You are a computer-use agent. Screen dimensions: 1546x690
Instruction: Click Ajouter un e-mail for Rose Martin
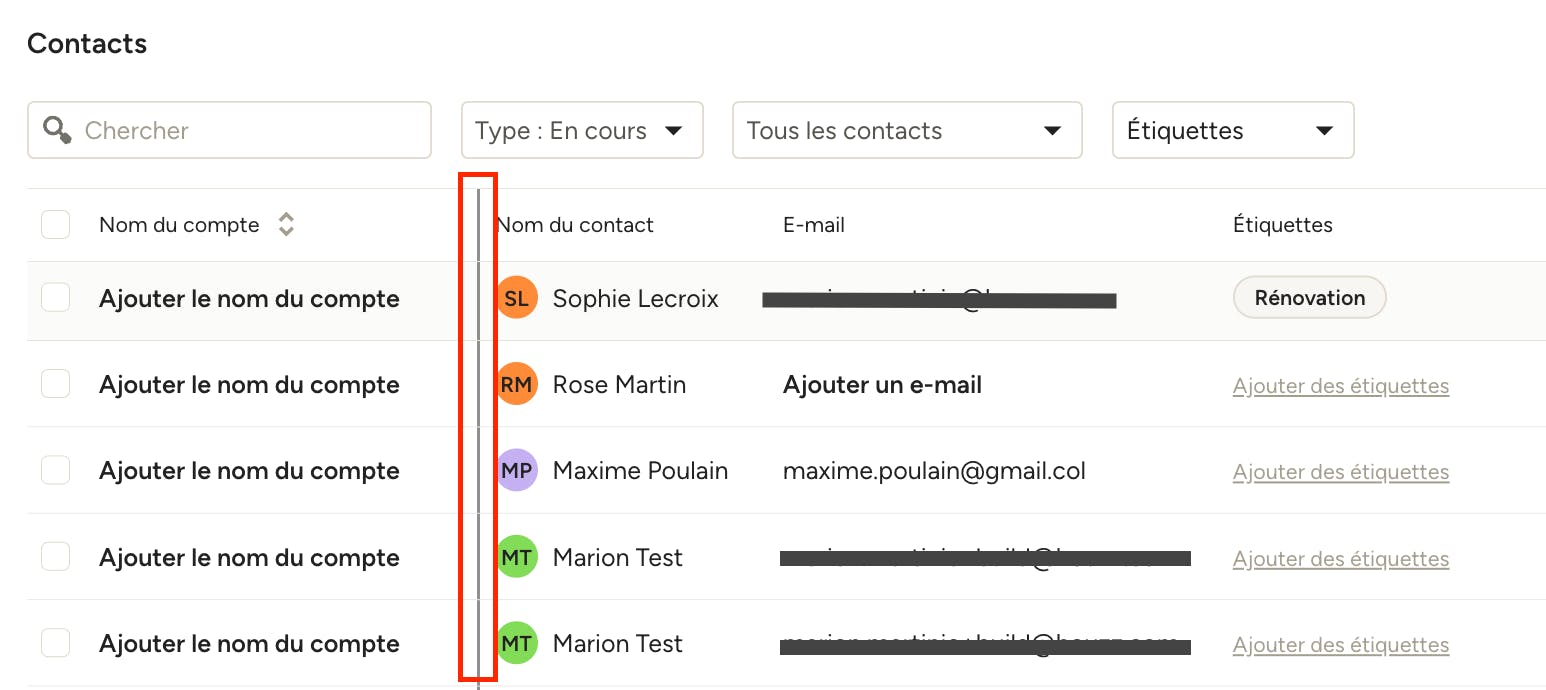point(882,385)
